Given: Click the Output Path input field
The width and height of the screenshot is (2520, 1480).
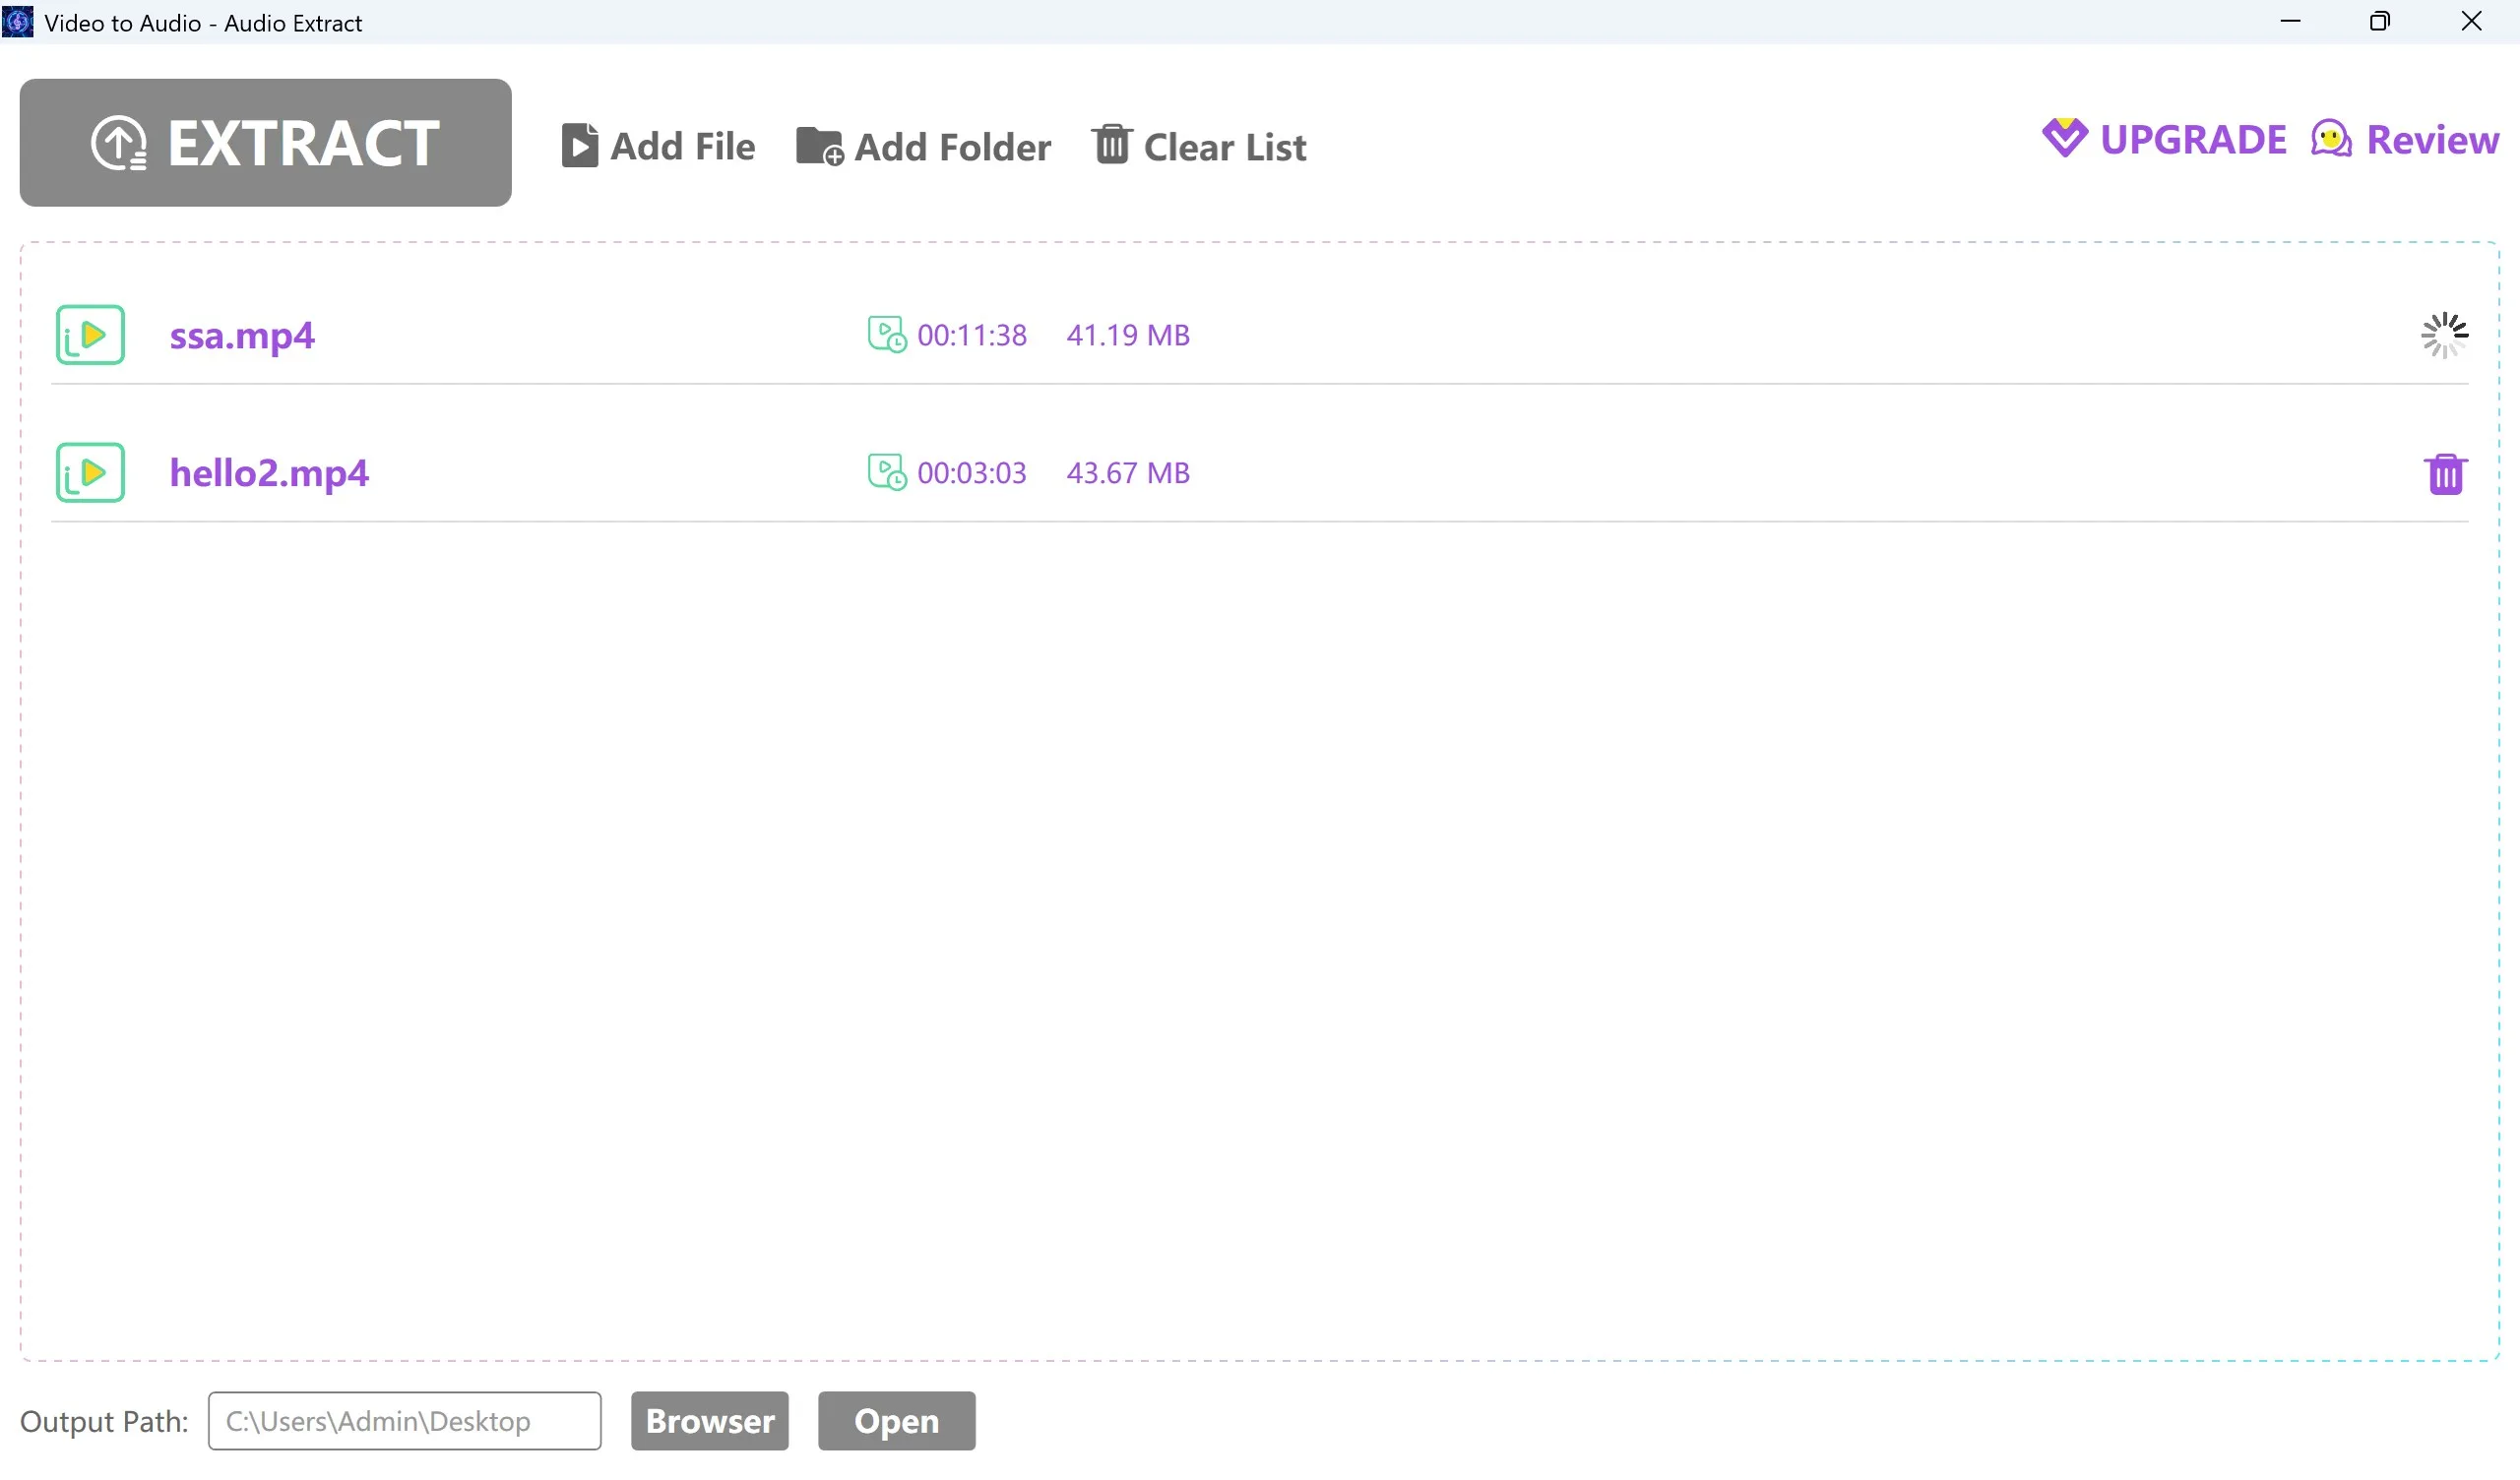Looking at the screenshot, I should 405,1421.
